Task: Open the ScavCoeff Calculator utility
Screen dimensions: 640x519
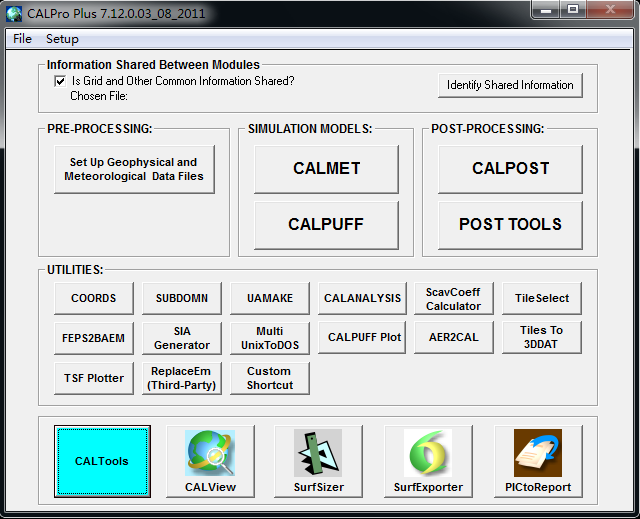Action: [453, 299]
